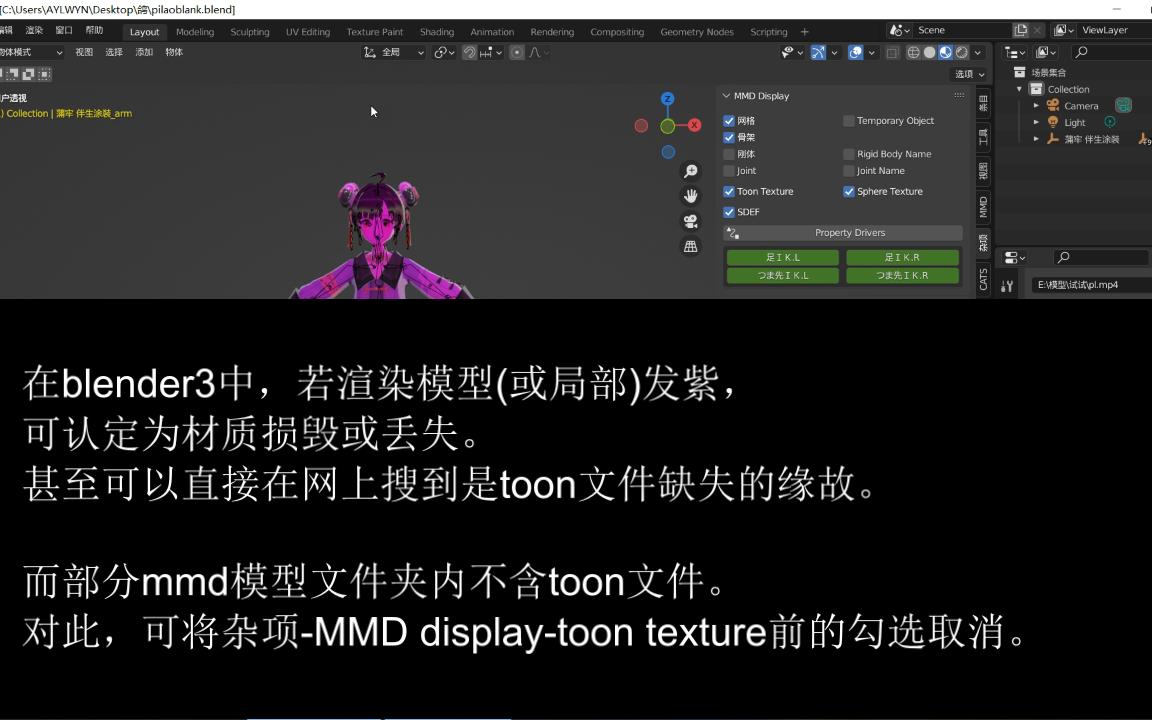Click the E:\模型\试试\pl.mp4 path field
Screen dimensions: 1152x720
pyautogui.click(x=1085, y=284)
